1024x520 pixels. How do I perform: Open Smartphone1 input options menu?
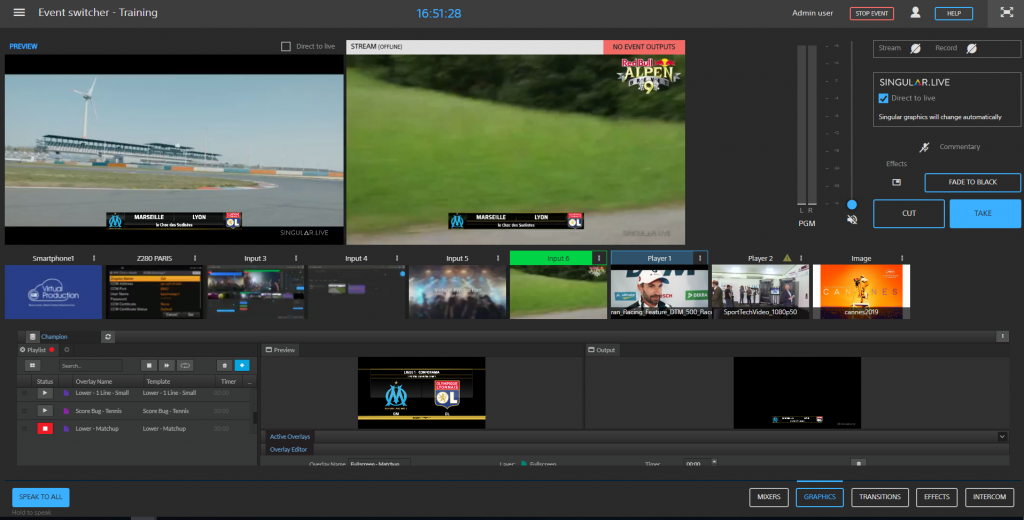coord(94,258)
